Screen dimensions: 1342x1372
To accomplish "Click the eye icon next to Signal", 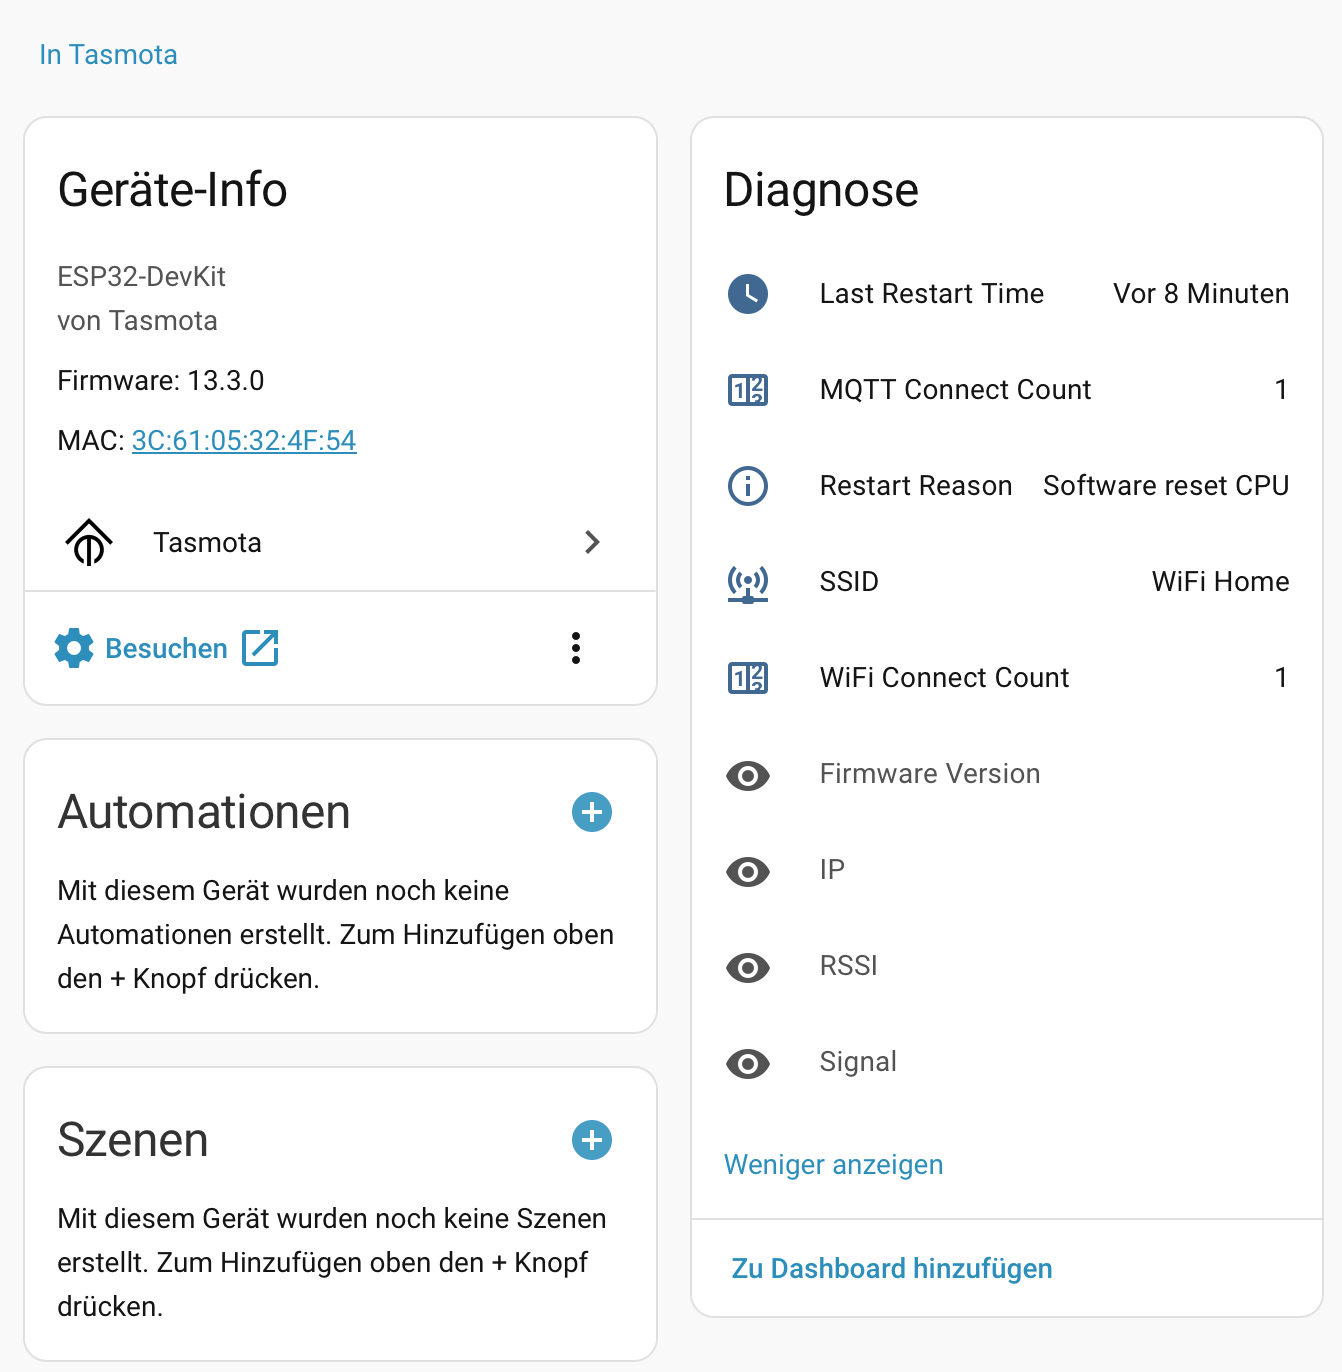I will pyautogui.click(x=748, y=1063).
